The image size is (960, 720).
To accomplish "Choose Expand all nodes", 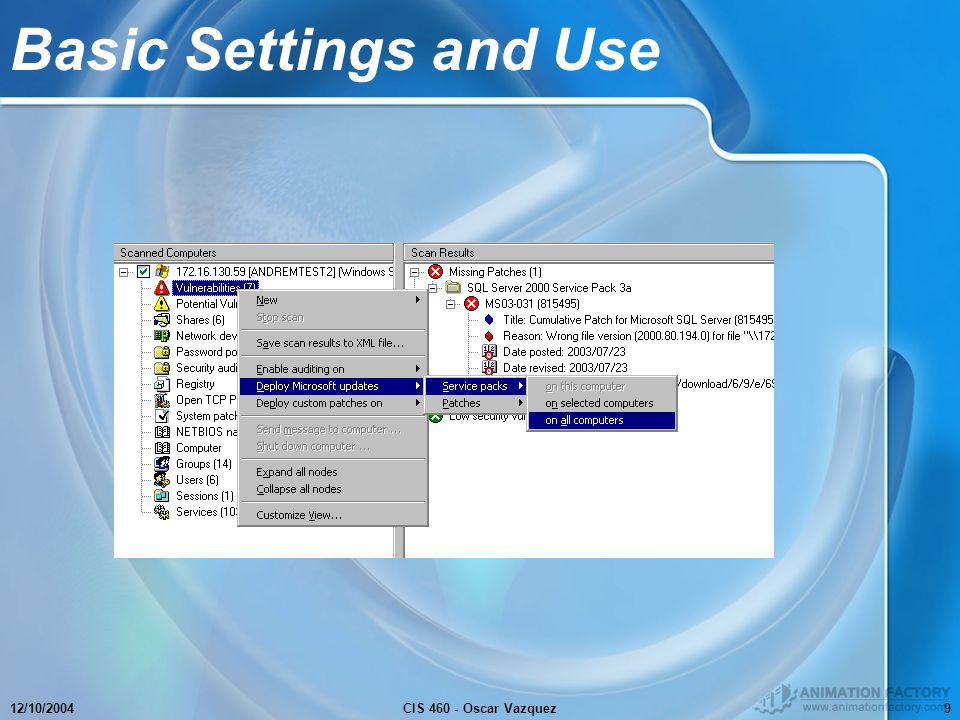I will click(x=332, y=472).
